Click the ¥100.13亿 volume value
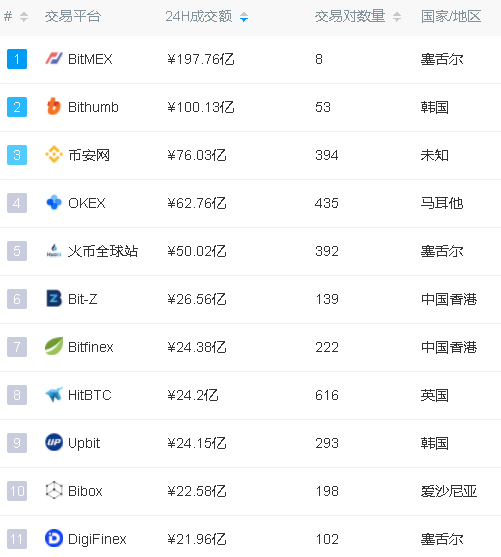This screenshot has height=557, width=501. 201,107
